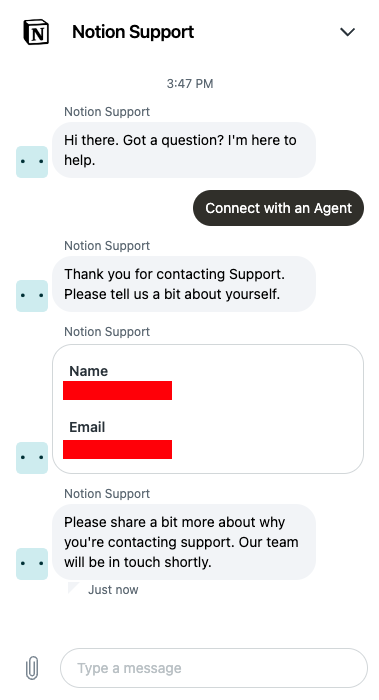Click the Notion logo icon

[x=36, y=32]
